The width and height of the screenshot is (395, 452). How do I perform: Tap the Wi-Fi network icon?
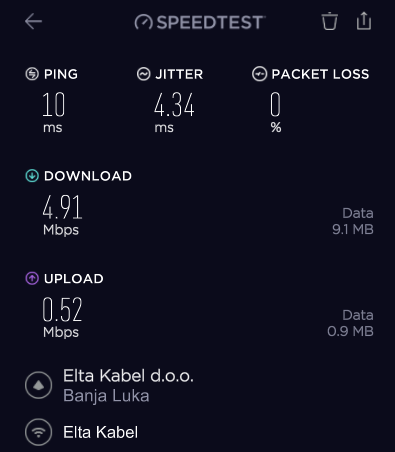(39, 432)
